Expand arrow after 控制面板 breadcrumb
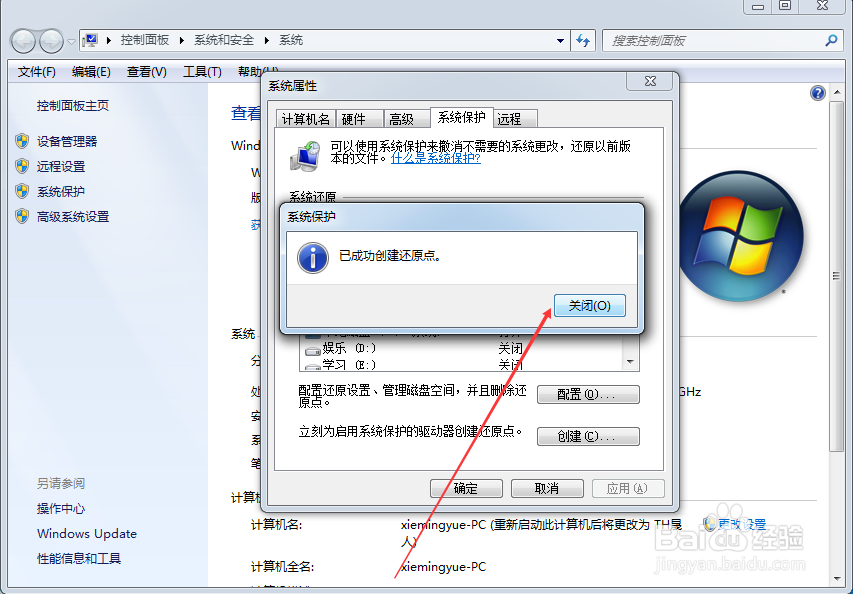Image resolution: width=853 pixels, height=594 pixels. point(182,40)
